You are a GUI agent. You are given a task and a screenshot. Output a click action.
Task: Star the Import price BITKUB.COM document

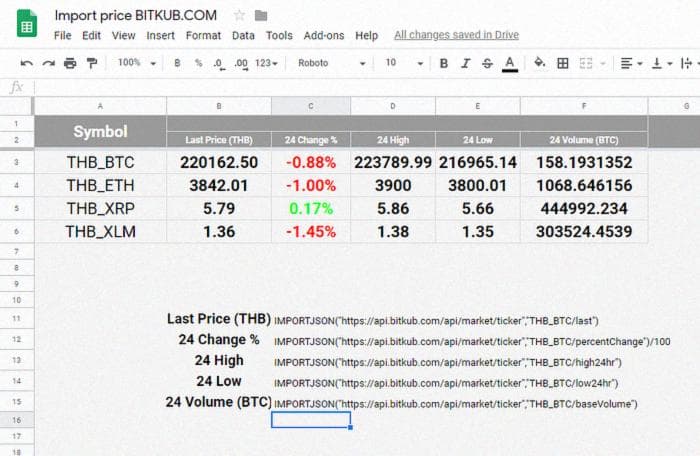pos(239,16)
